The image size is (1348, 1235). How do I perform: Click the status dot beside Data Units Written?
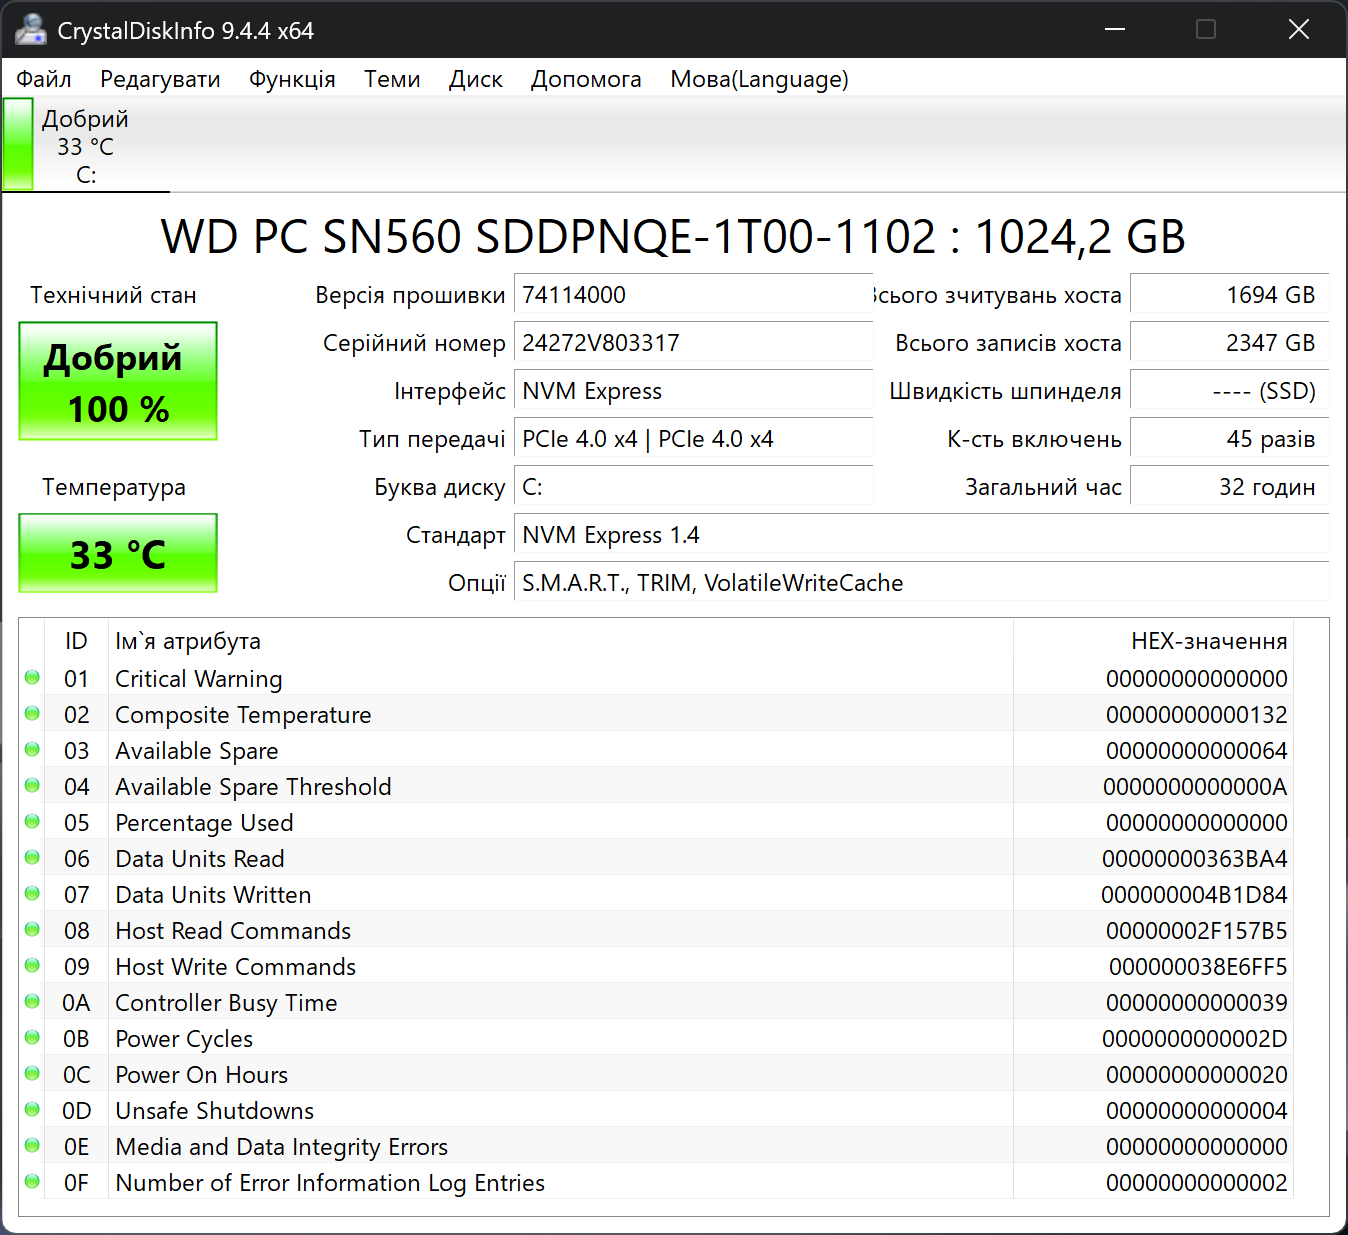pyautogui.click(x=32, y=894)
